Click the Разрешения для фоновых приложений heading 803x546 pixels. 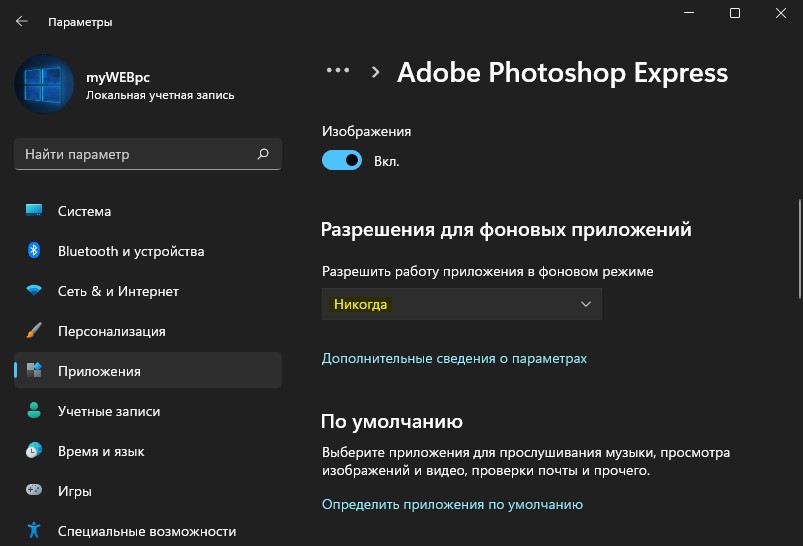tap(506, 229)
